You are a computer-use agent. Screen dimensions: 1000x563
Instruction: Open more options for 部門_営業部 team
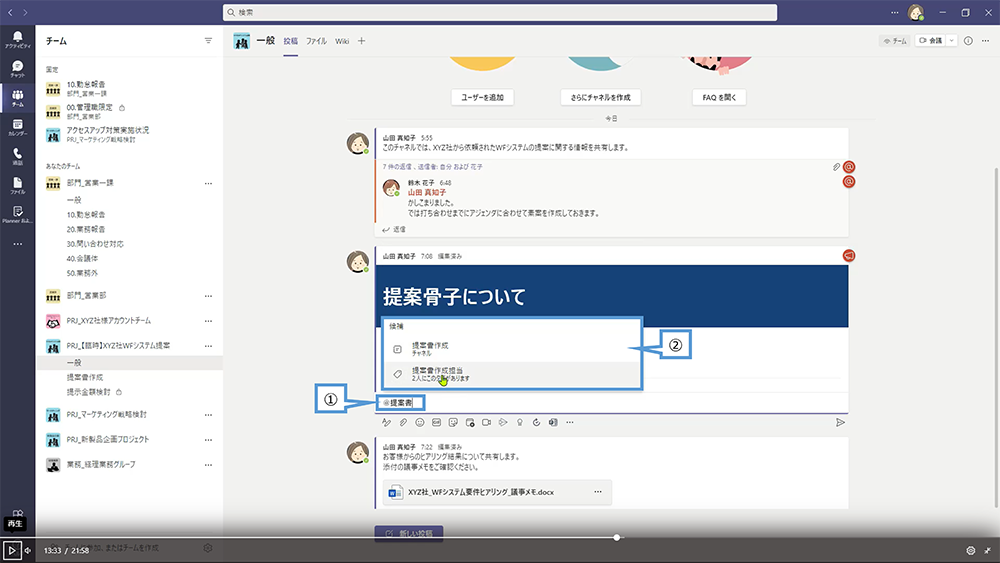coord(208,296)
